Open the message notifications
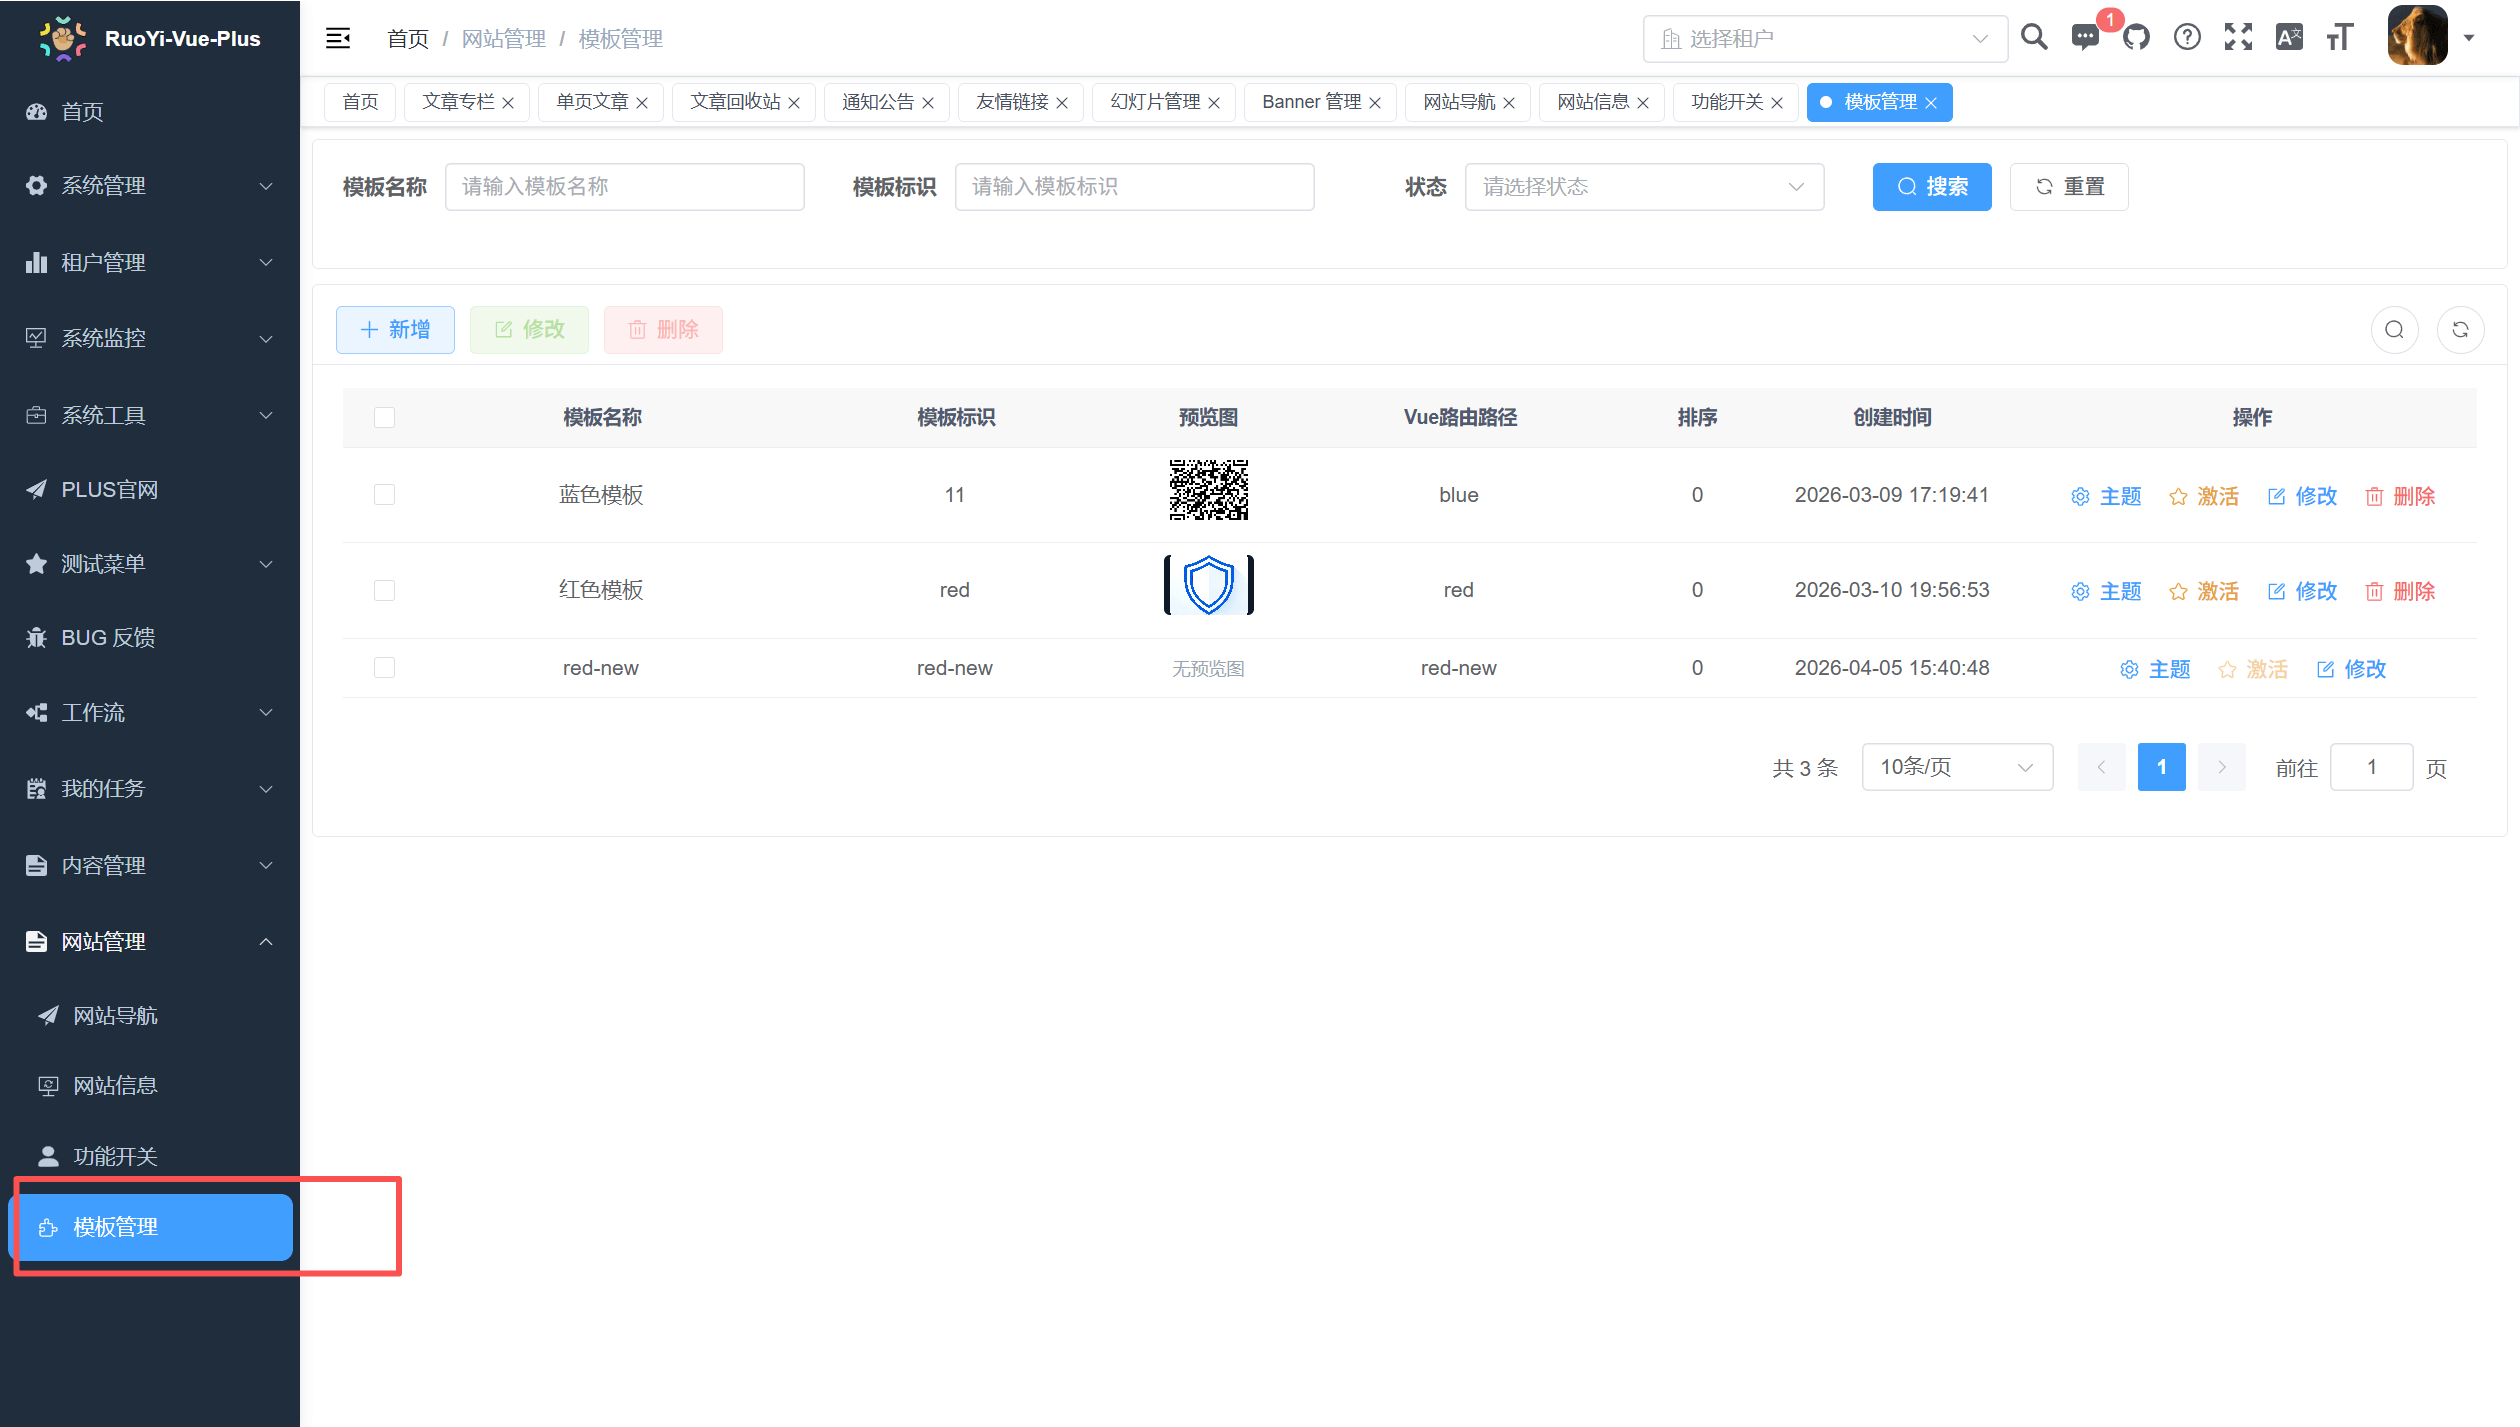2520x1427 pixels. pyautogui.click(x=2085, y=37)
